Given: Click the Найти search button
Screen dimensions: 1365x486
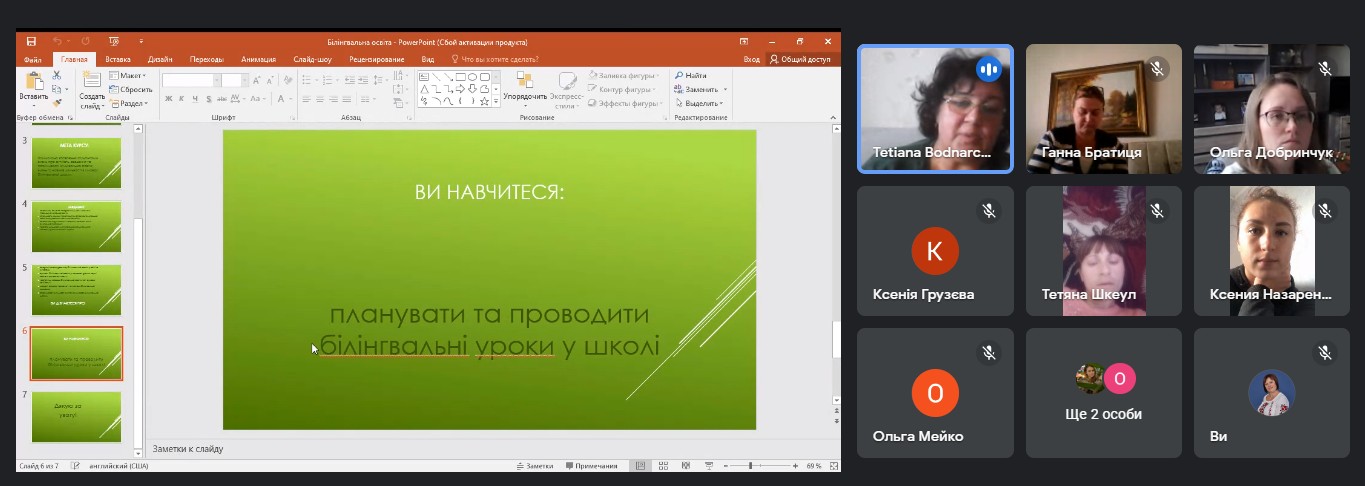Looking at the screenshot, I should coord(691,75).
